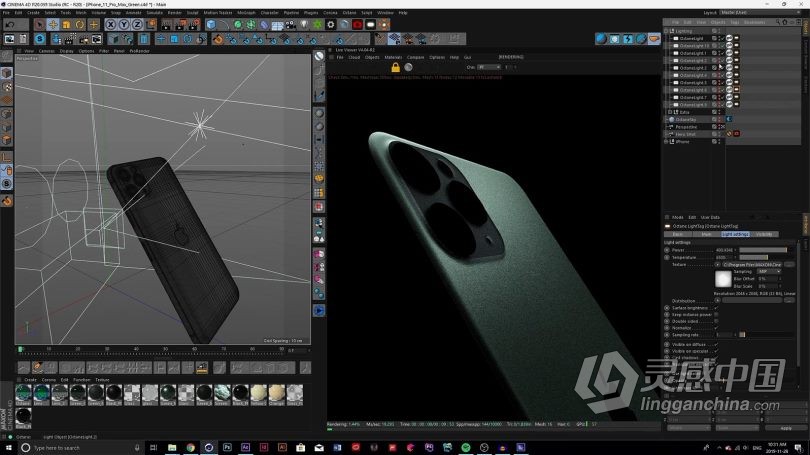Collapse the Lighting group in Object Manager
The image size is (810, 455).
coord(666,31)
